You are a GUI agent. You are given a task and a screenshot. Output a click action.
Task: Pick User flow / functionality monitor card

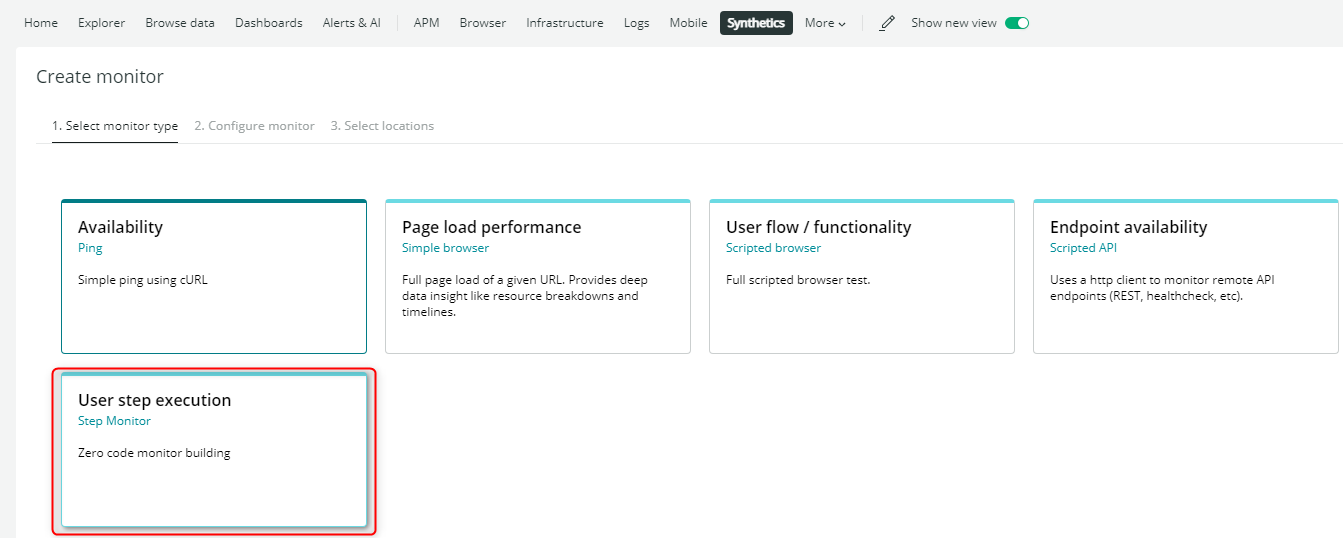pyautogui.click(x=862, y=276)
